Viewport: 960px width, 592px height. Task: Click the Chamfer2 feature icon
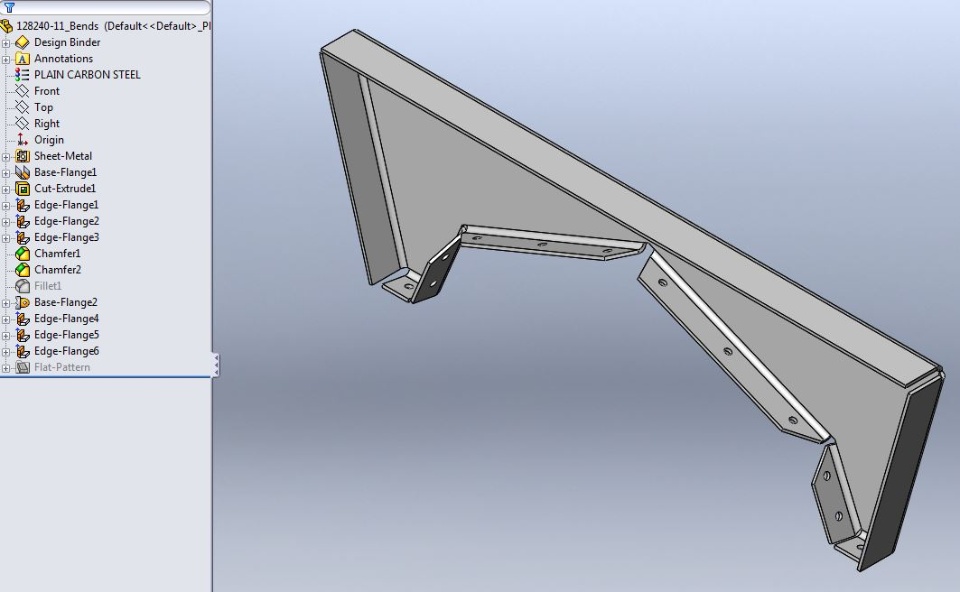click(x=22, y=270)
